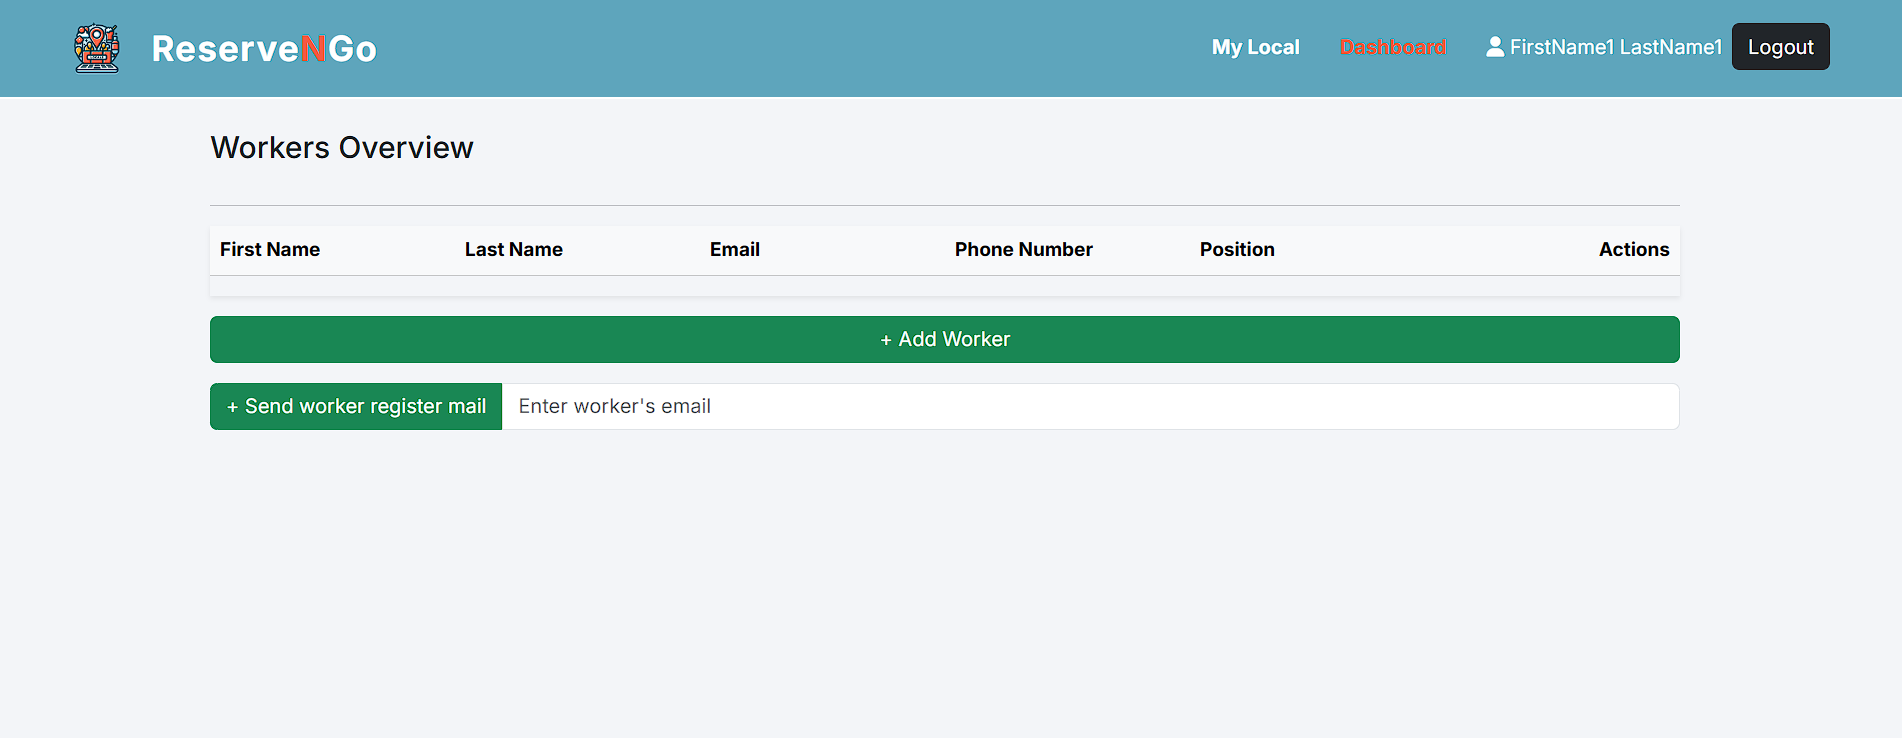Focus the Enter worker's email field

coord(1090,407)
